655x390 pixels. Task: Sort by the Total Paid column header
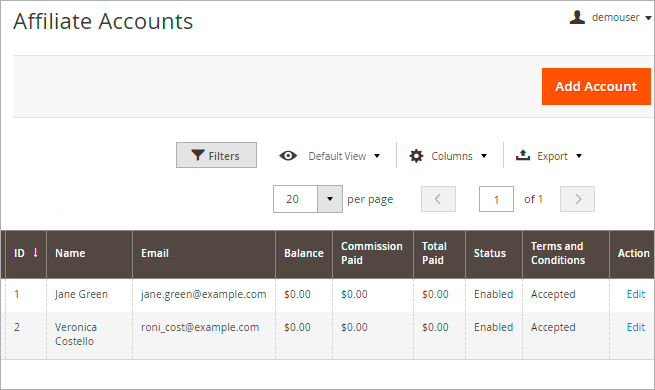[x=439, y=254]
